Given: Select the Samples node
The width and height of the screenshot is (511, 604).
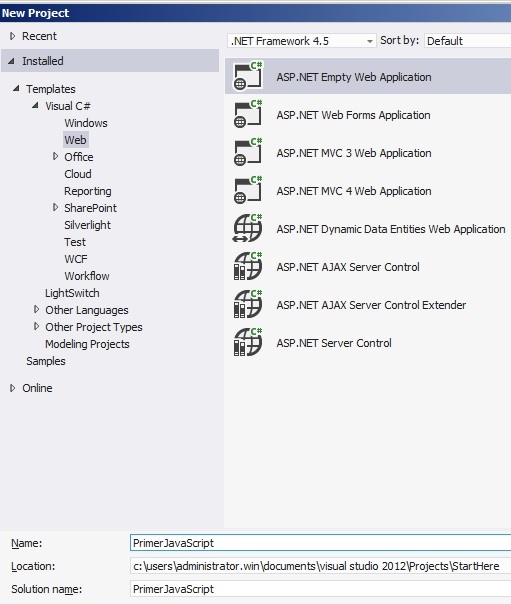Looking at the screenshot, I should [x=46, y=361].
